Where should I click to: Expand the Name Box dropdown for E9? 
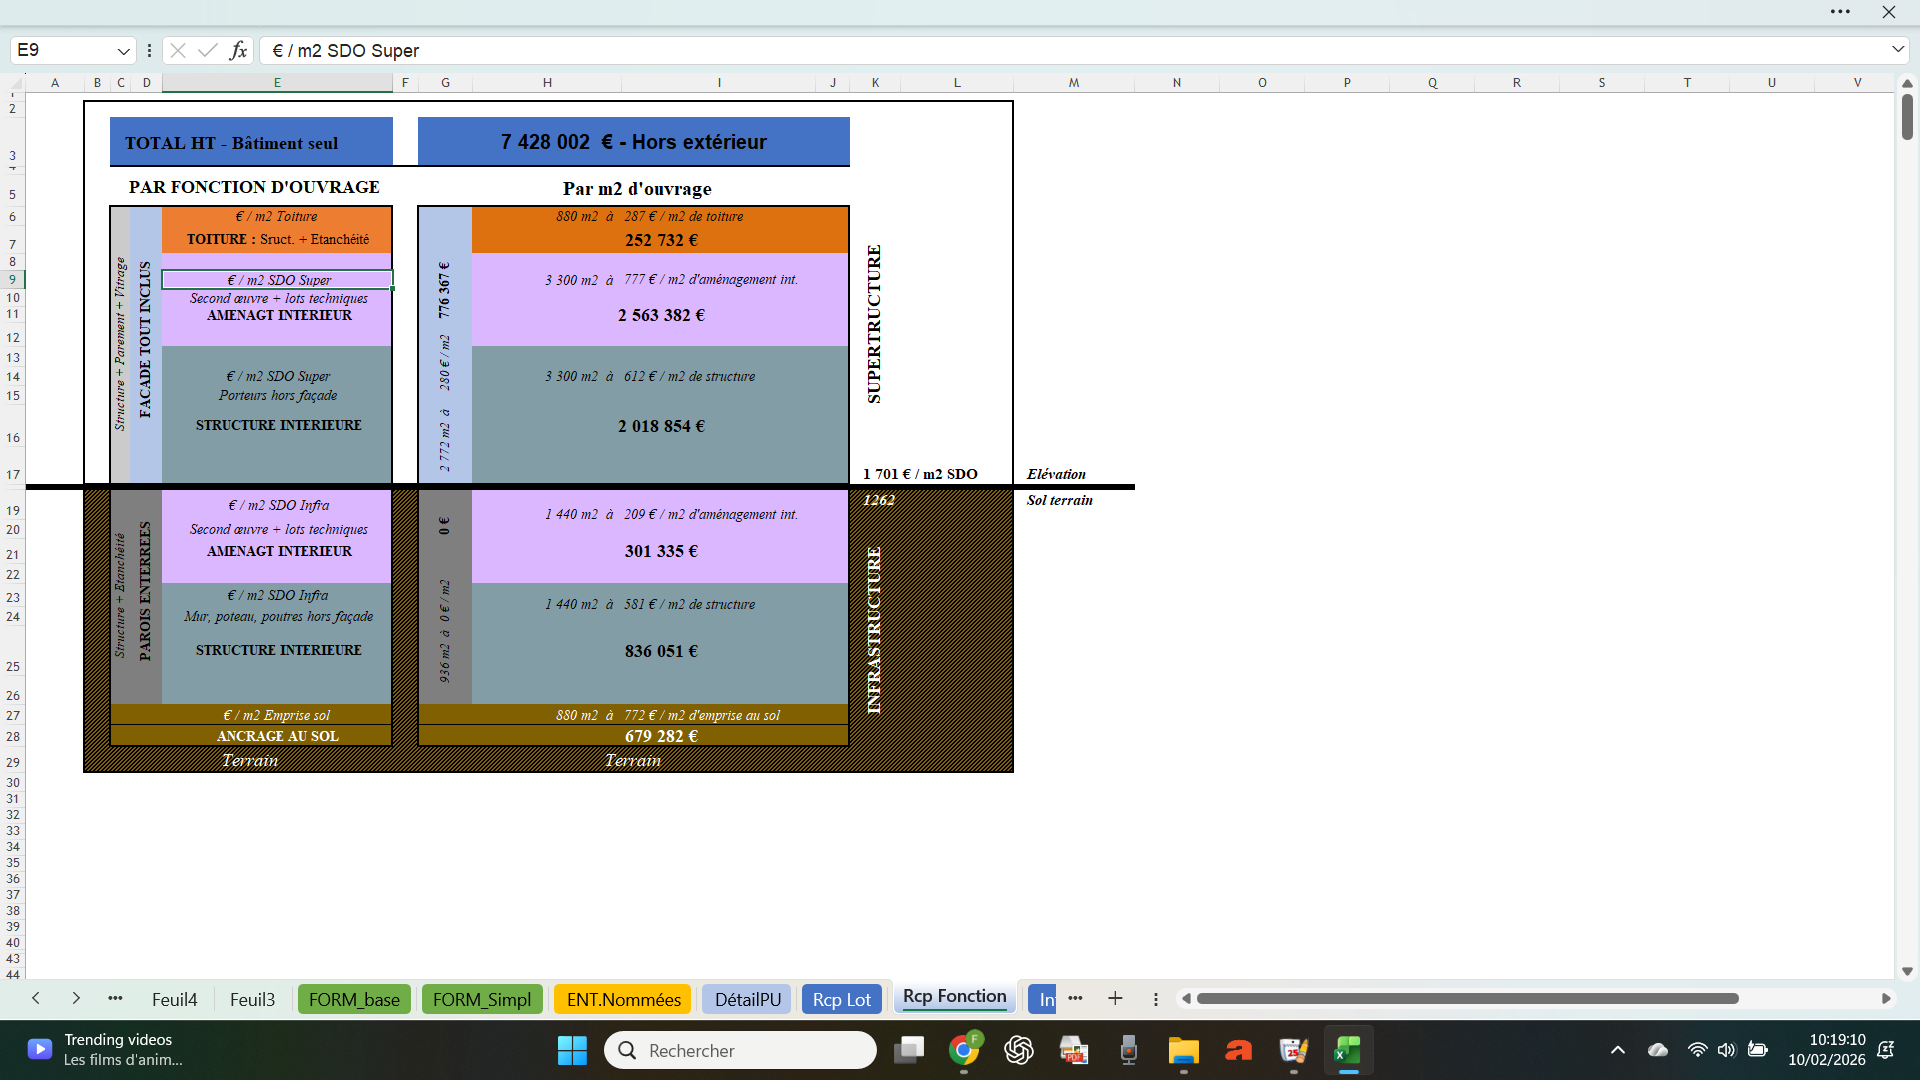point(123,50)
